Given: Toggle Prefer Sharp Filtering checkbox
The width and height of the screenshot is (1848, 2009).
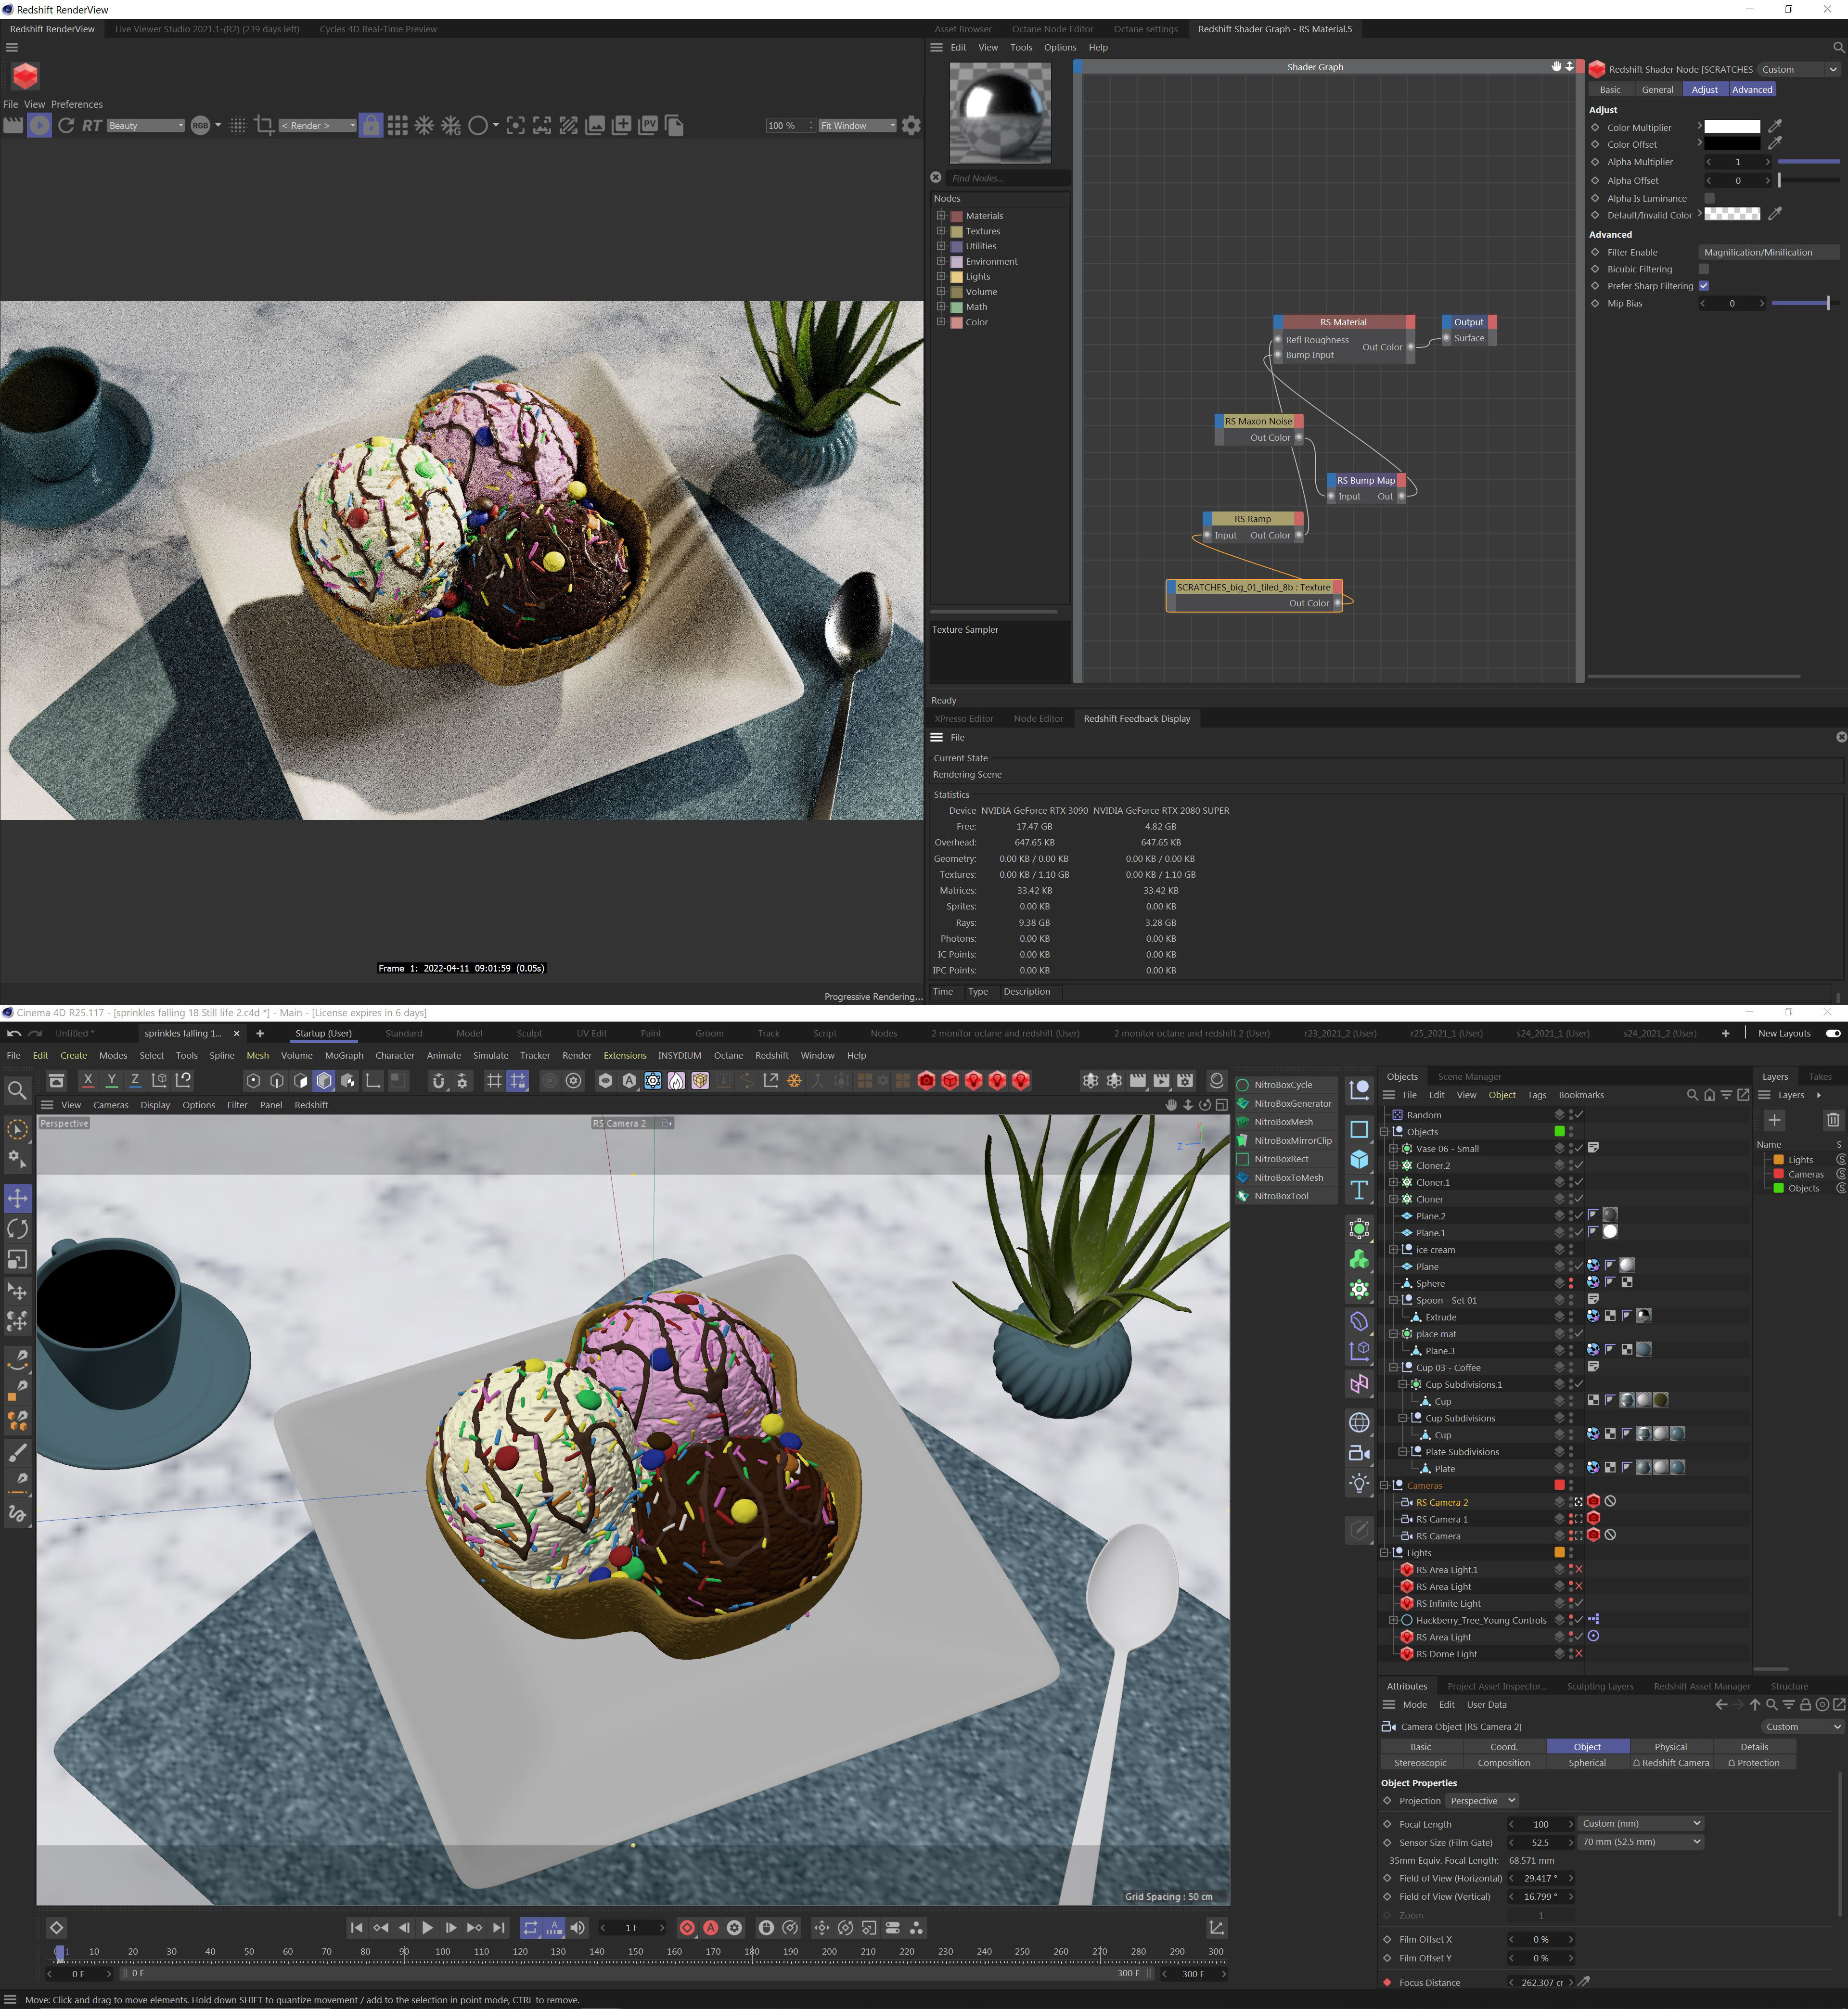Looking at the screenshot, I should (1704, 286).
